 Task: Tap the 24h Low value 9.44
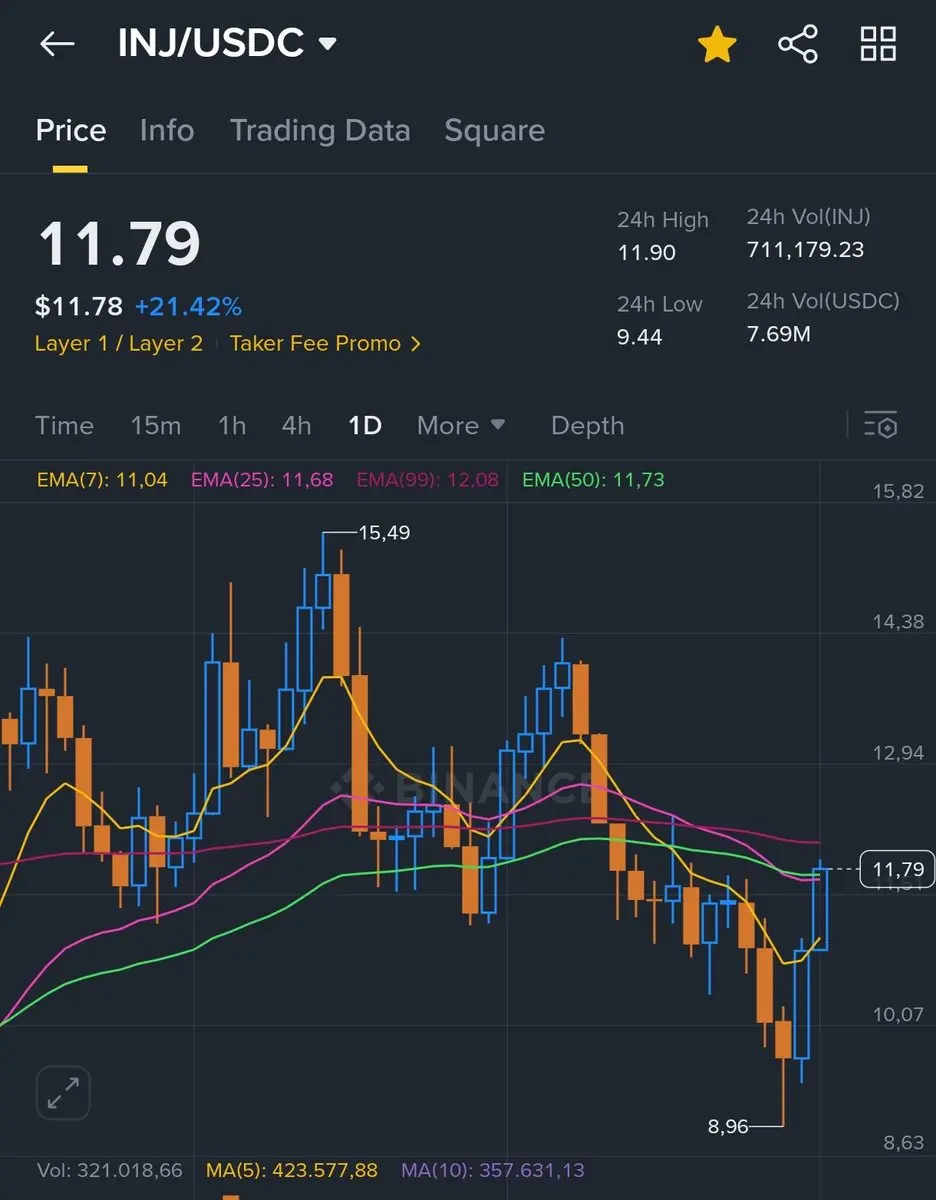[x=639, y=337]
